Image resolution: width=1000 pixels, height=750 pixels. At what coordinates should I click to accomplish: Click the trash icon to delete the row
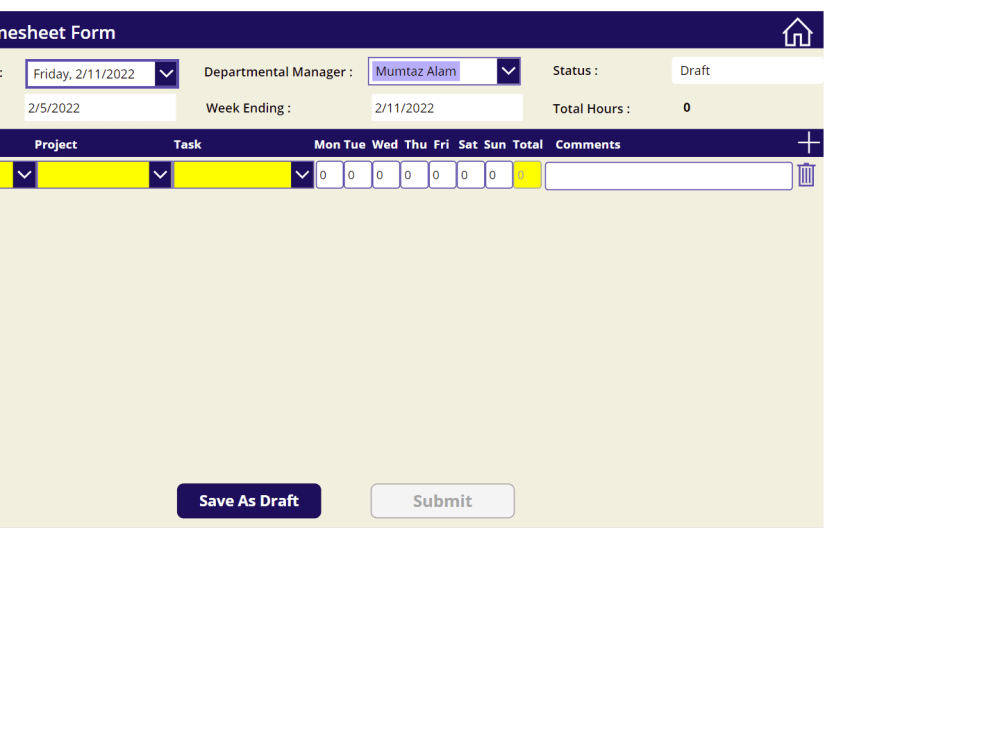click(x=806, y=175)
